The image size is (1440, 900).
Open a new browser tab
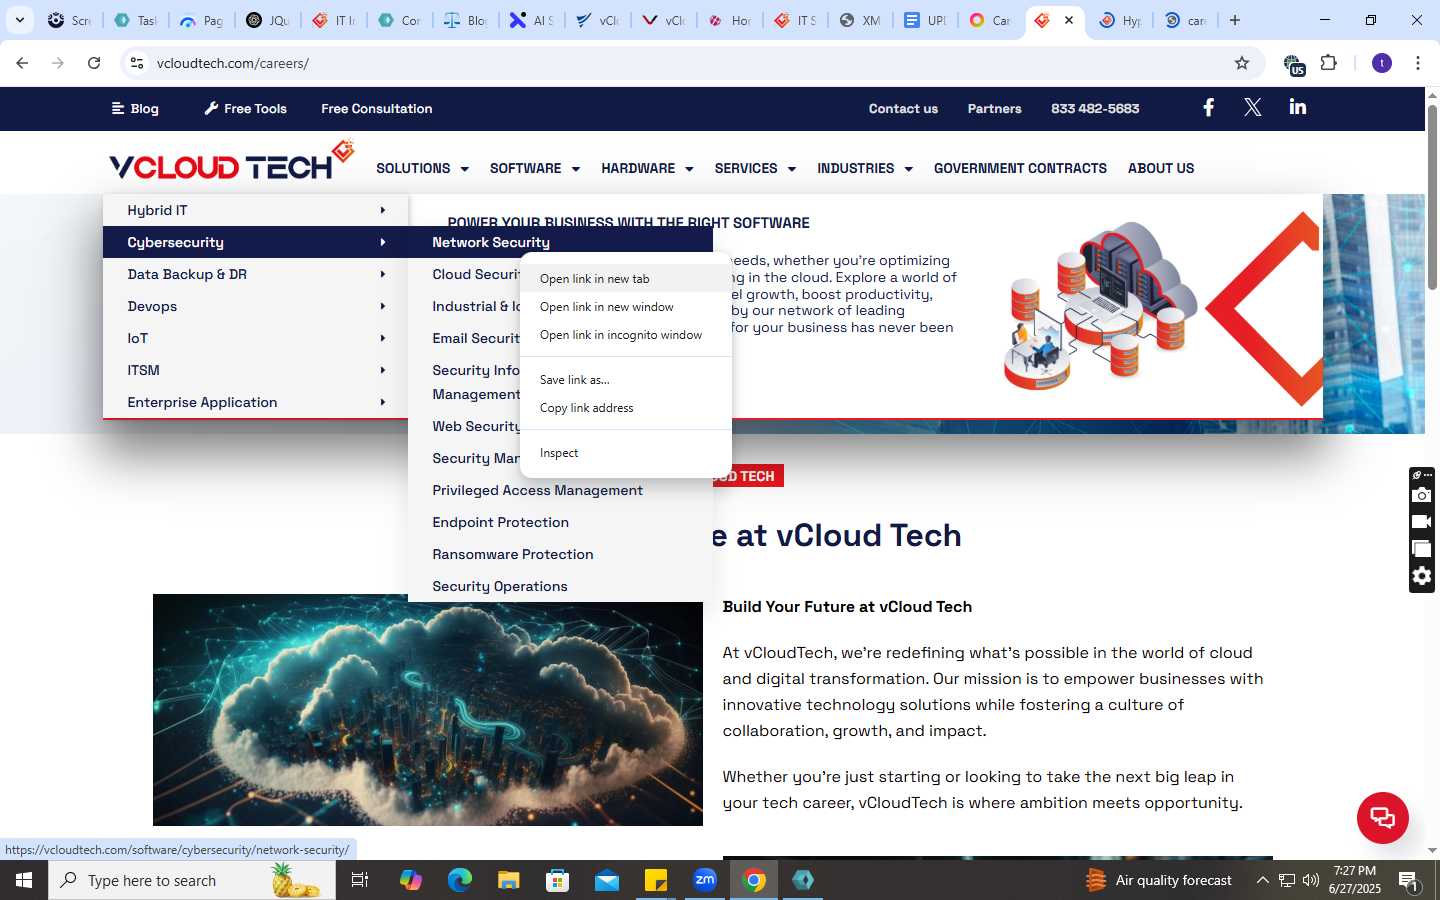1235,20
